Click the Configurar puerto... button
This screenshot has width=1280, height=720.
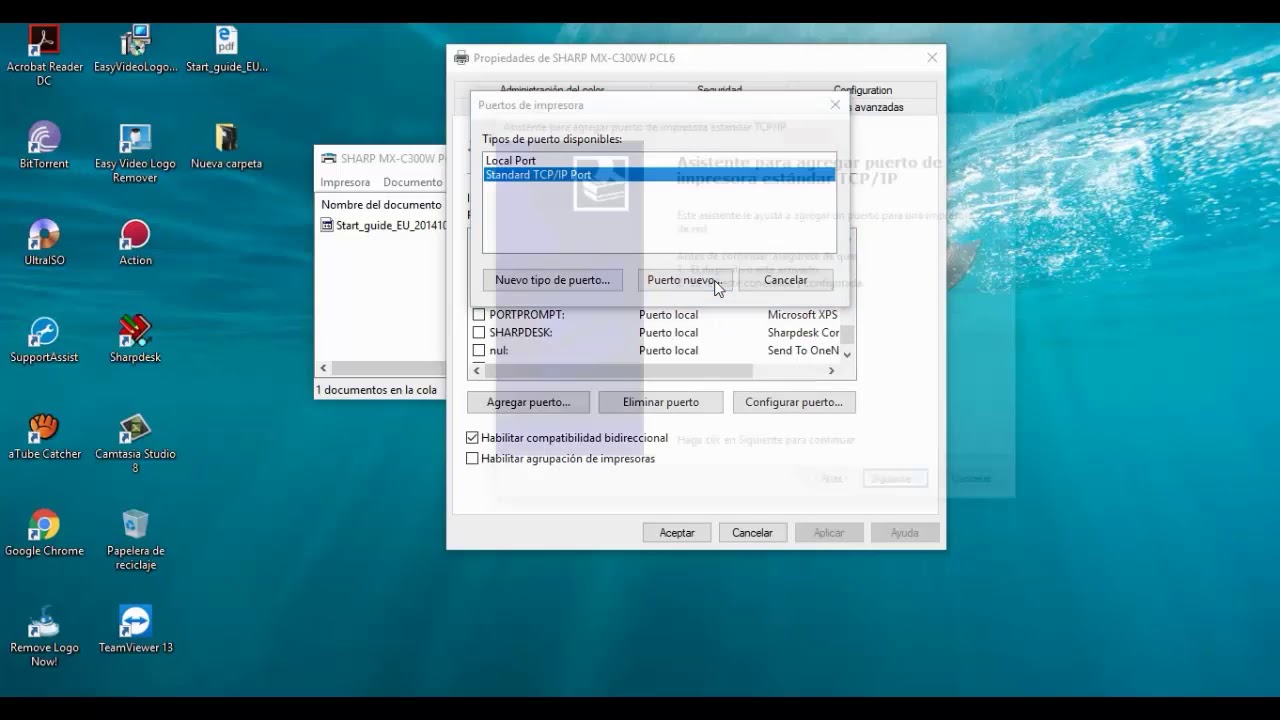(x=794, y=402)
